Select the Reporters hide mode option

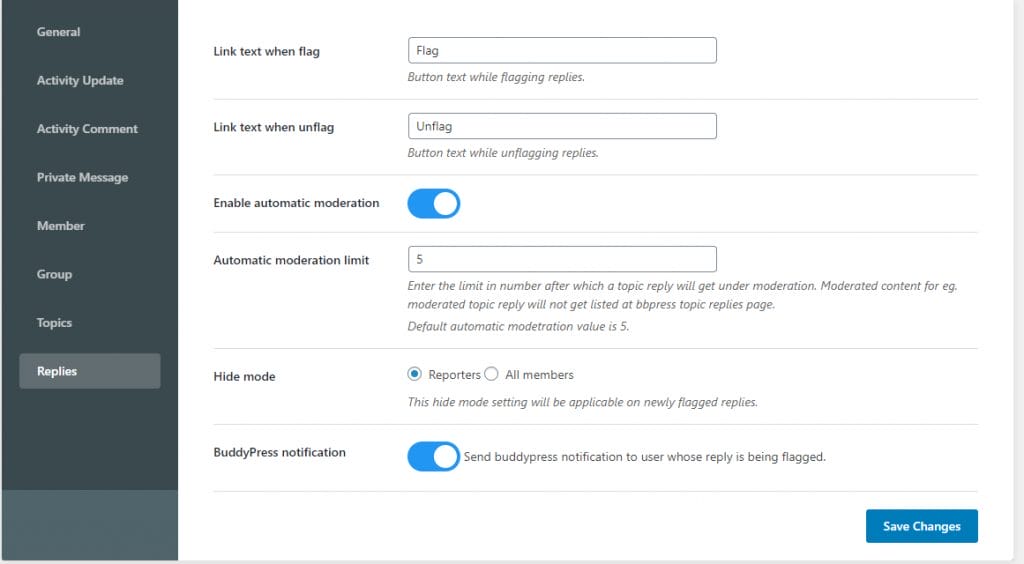[415, 374]
